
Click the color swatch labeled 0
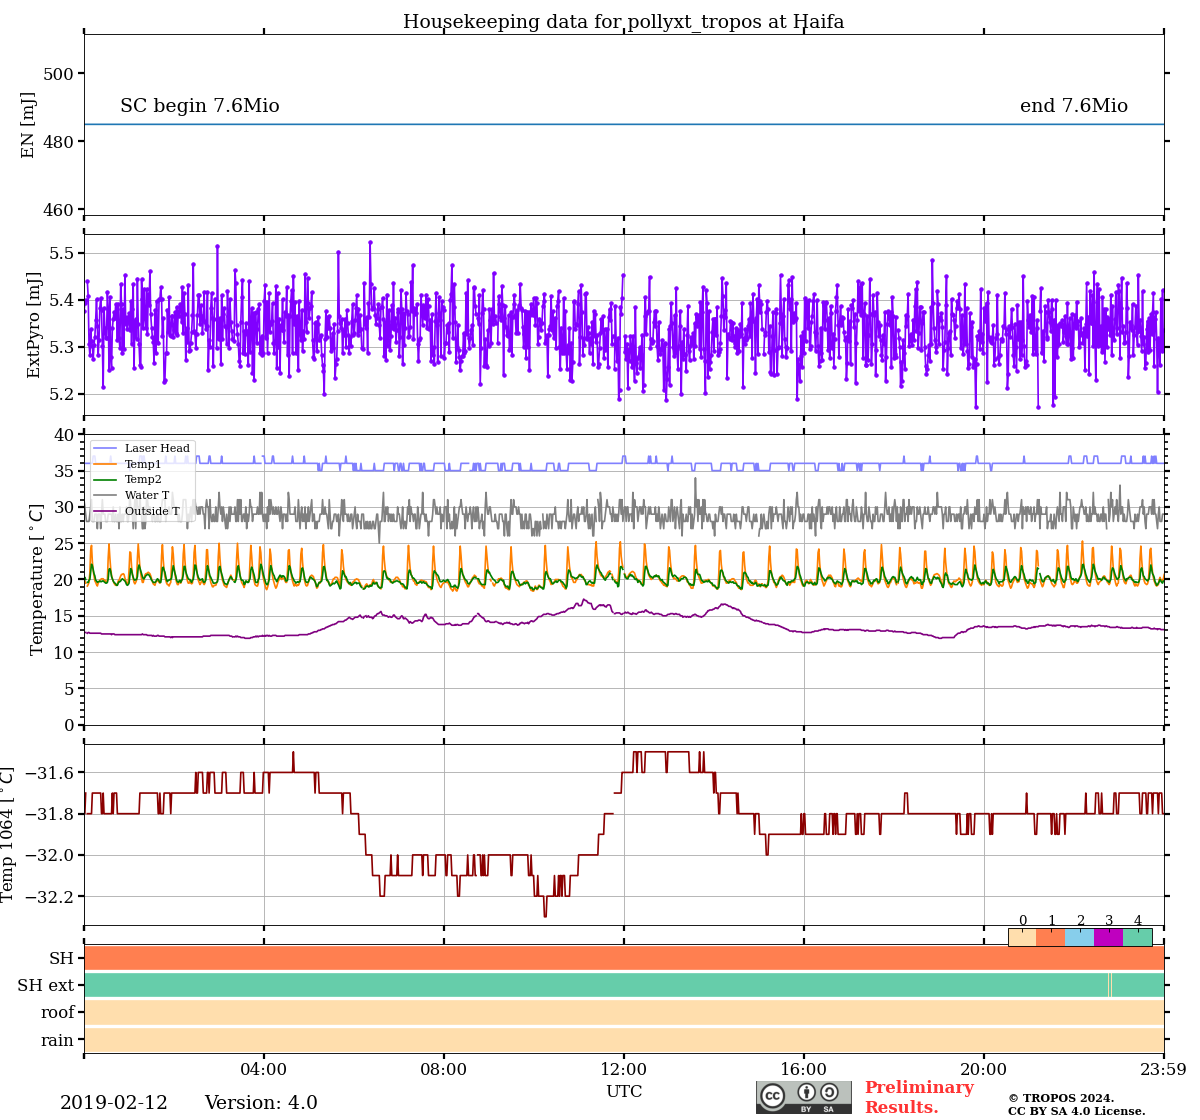1022,937
